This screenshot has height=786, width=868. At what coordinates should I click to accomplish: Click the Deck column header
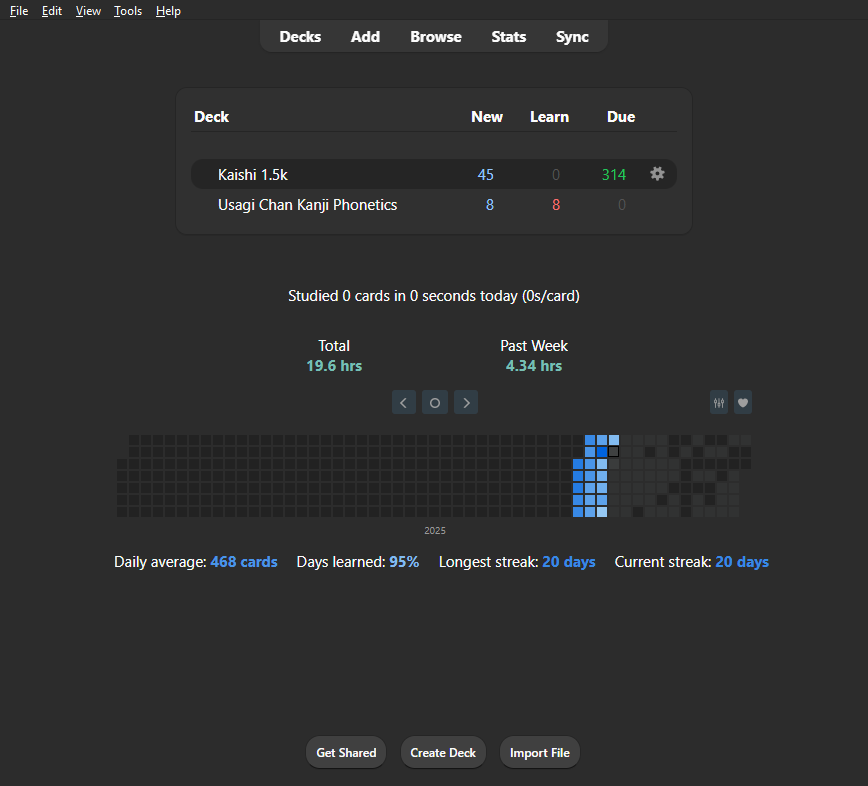(211, 117)
